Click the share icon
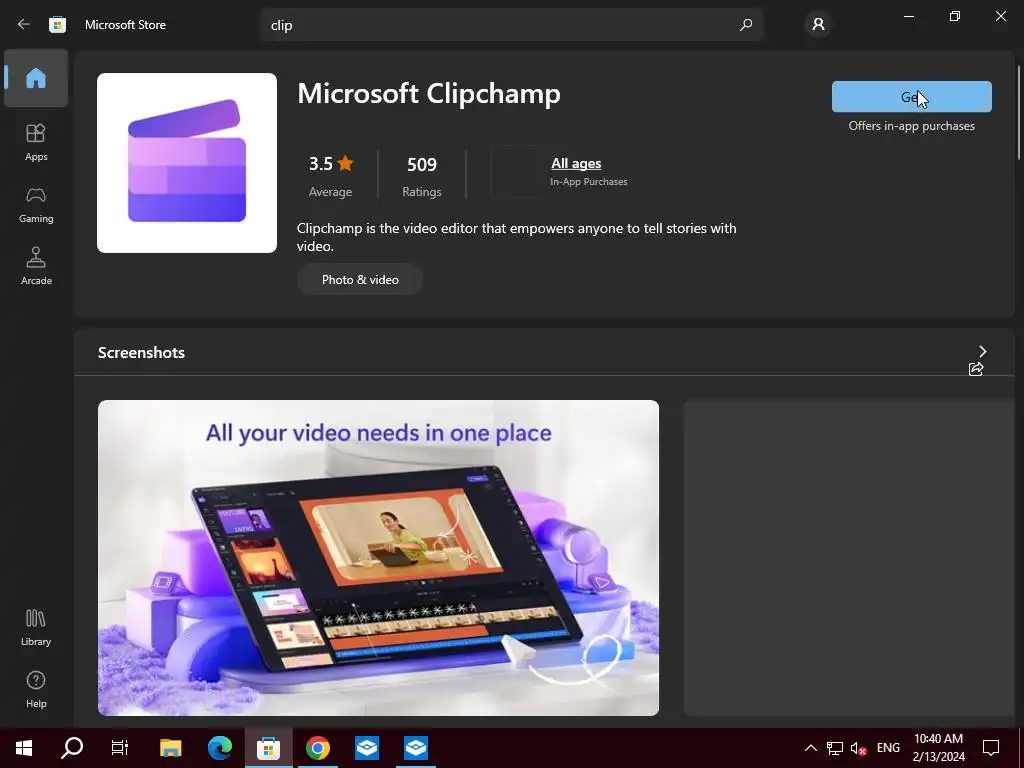 point(976,369)
